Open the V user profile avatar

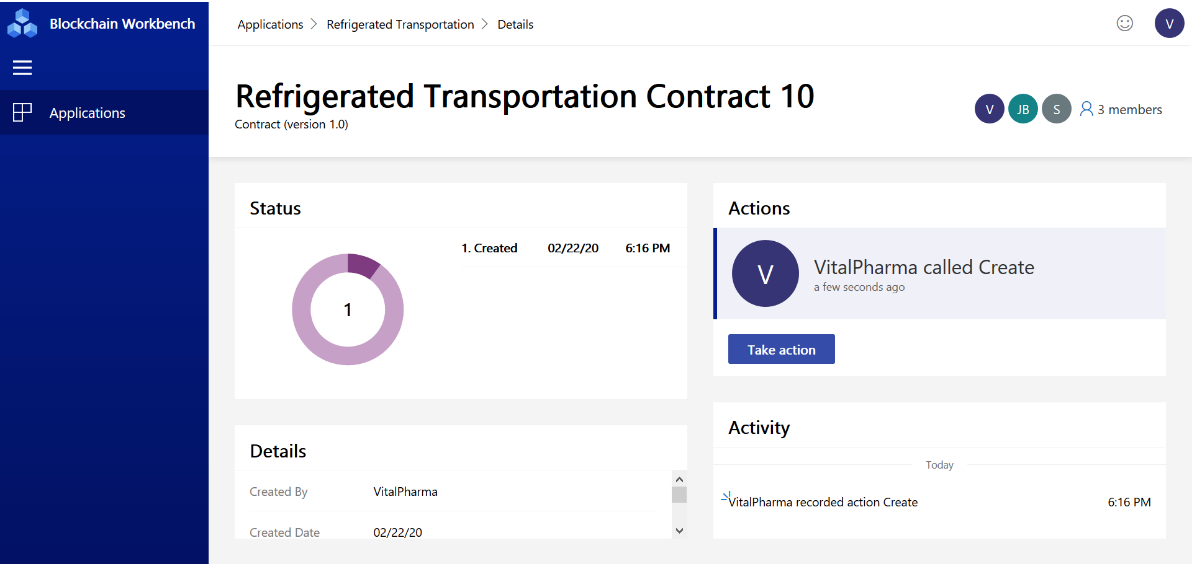pos(1169,23)
